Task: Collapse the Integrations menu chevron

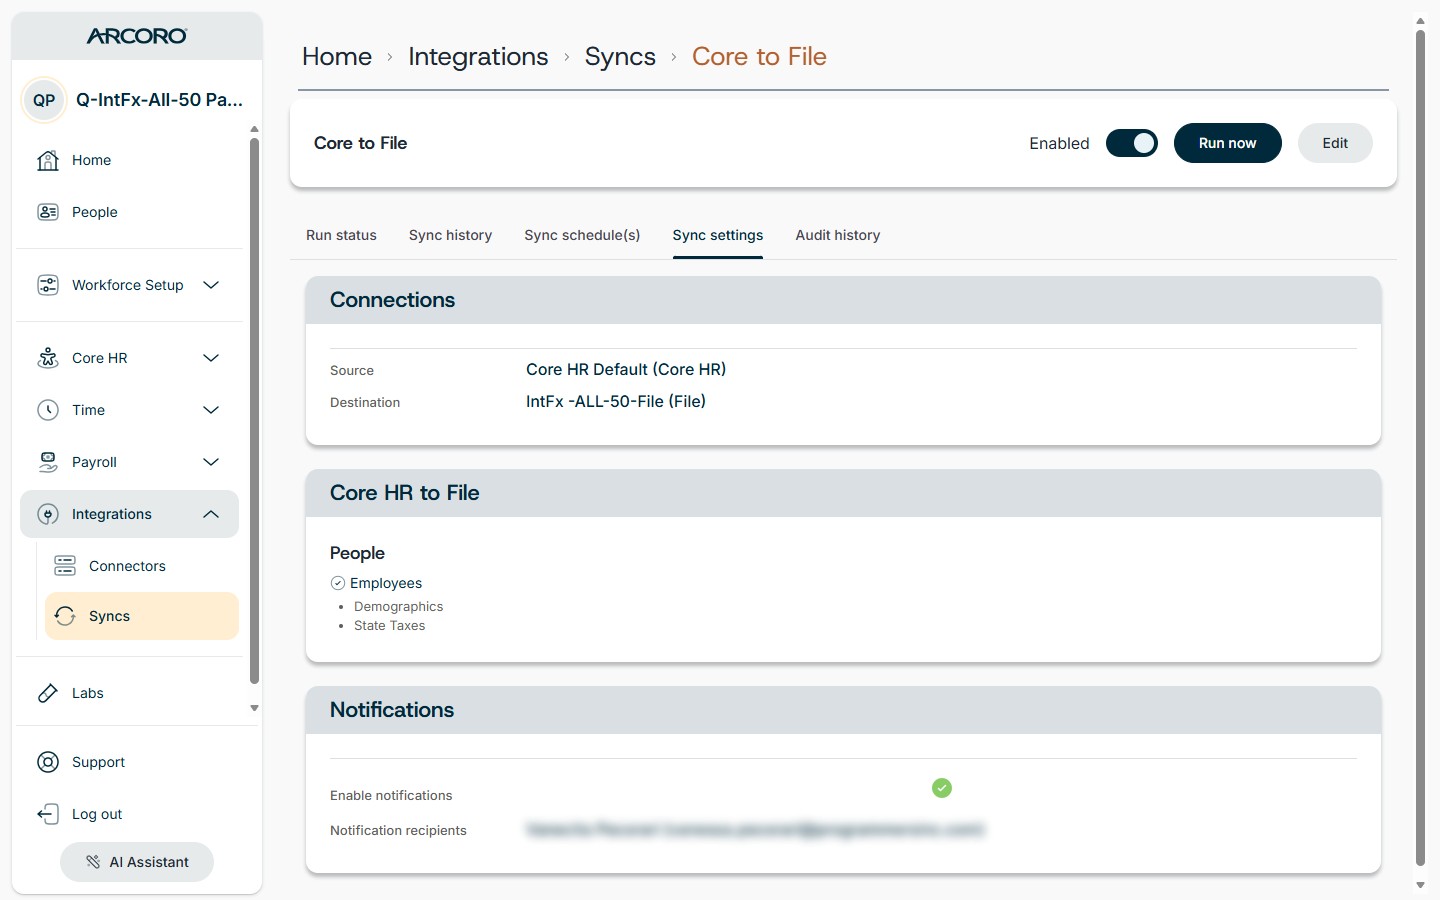Action: click(x=211, y=514)
